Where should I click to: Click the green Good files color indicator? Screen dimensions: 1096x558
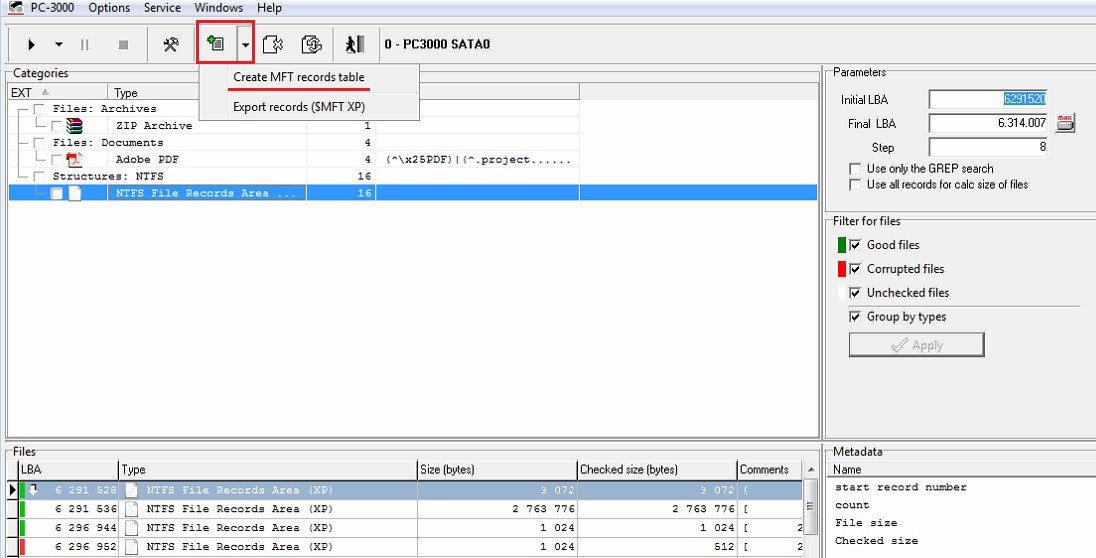click(x=841, y=245)
